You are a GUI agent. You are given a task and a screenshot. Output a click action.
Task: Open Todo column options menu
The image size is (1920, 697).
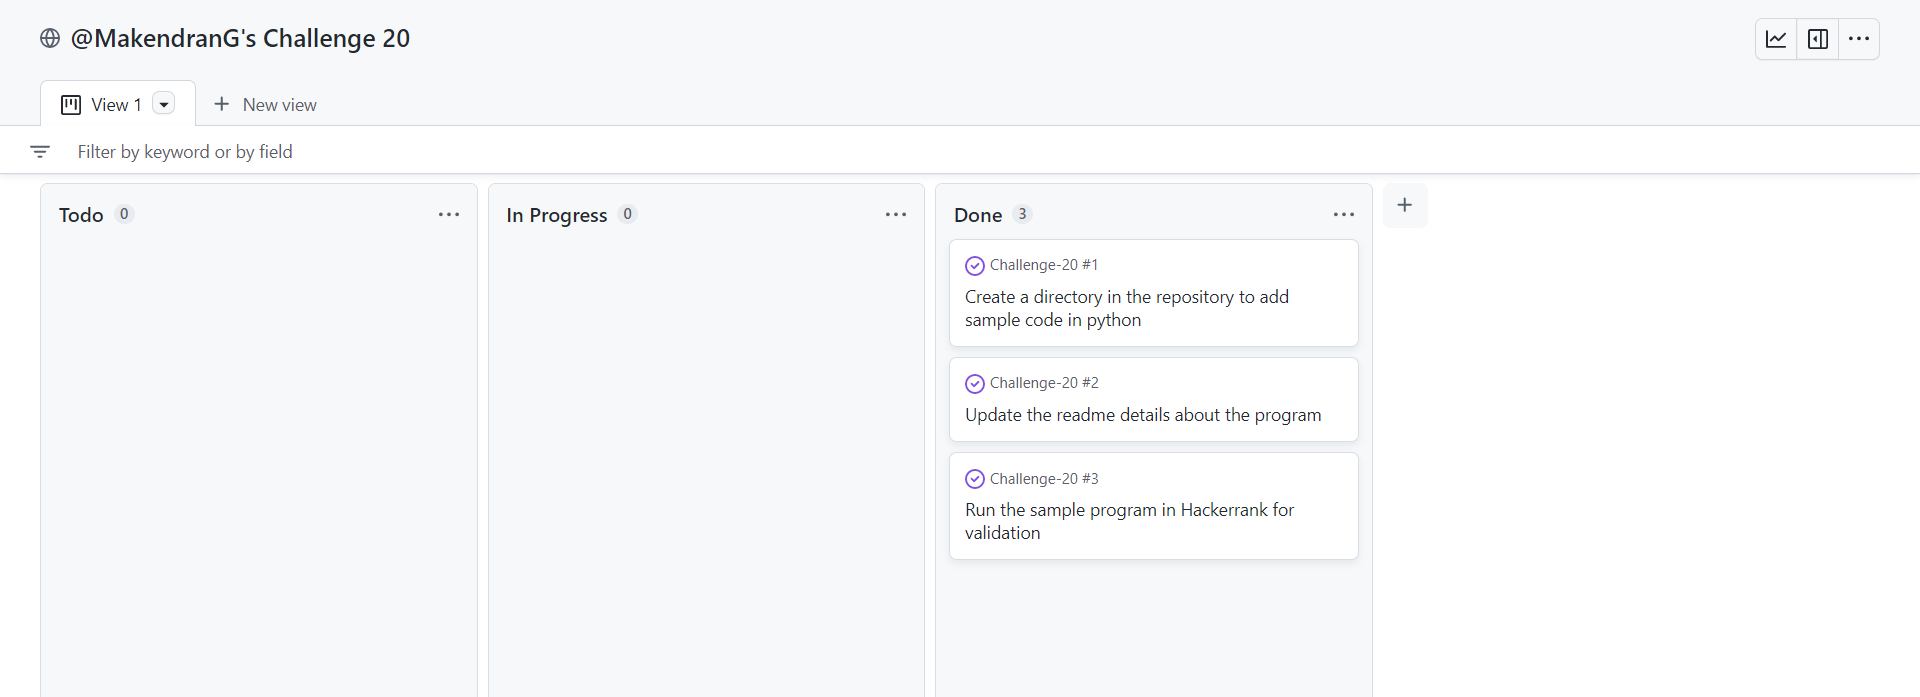[449, 215]
